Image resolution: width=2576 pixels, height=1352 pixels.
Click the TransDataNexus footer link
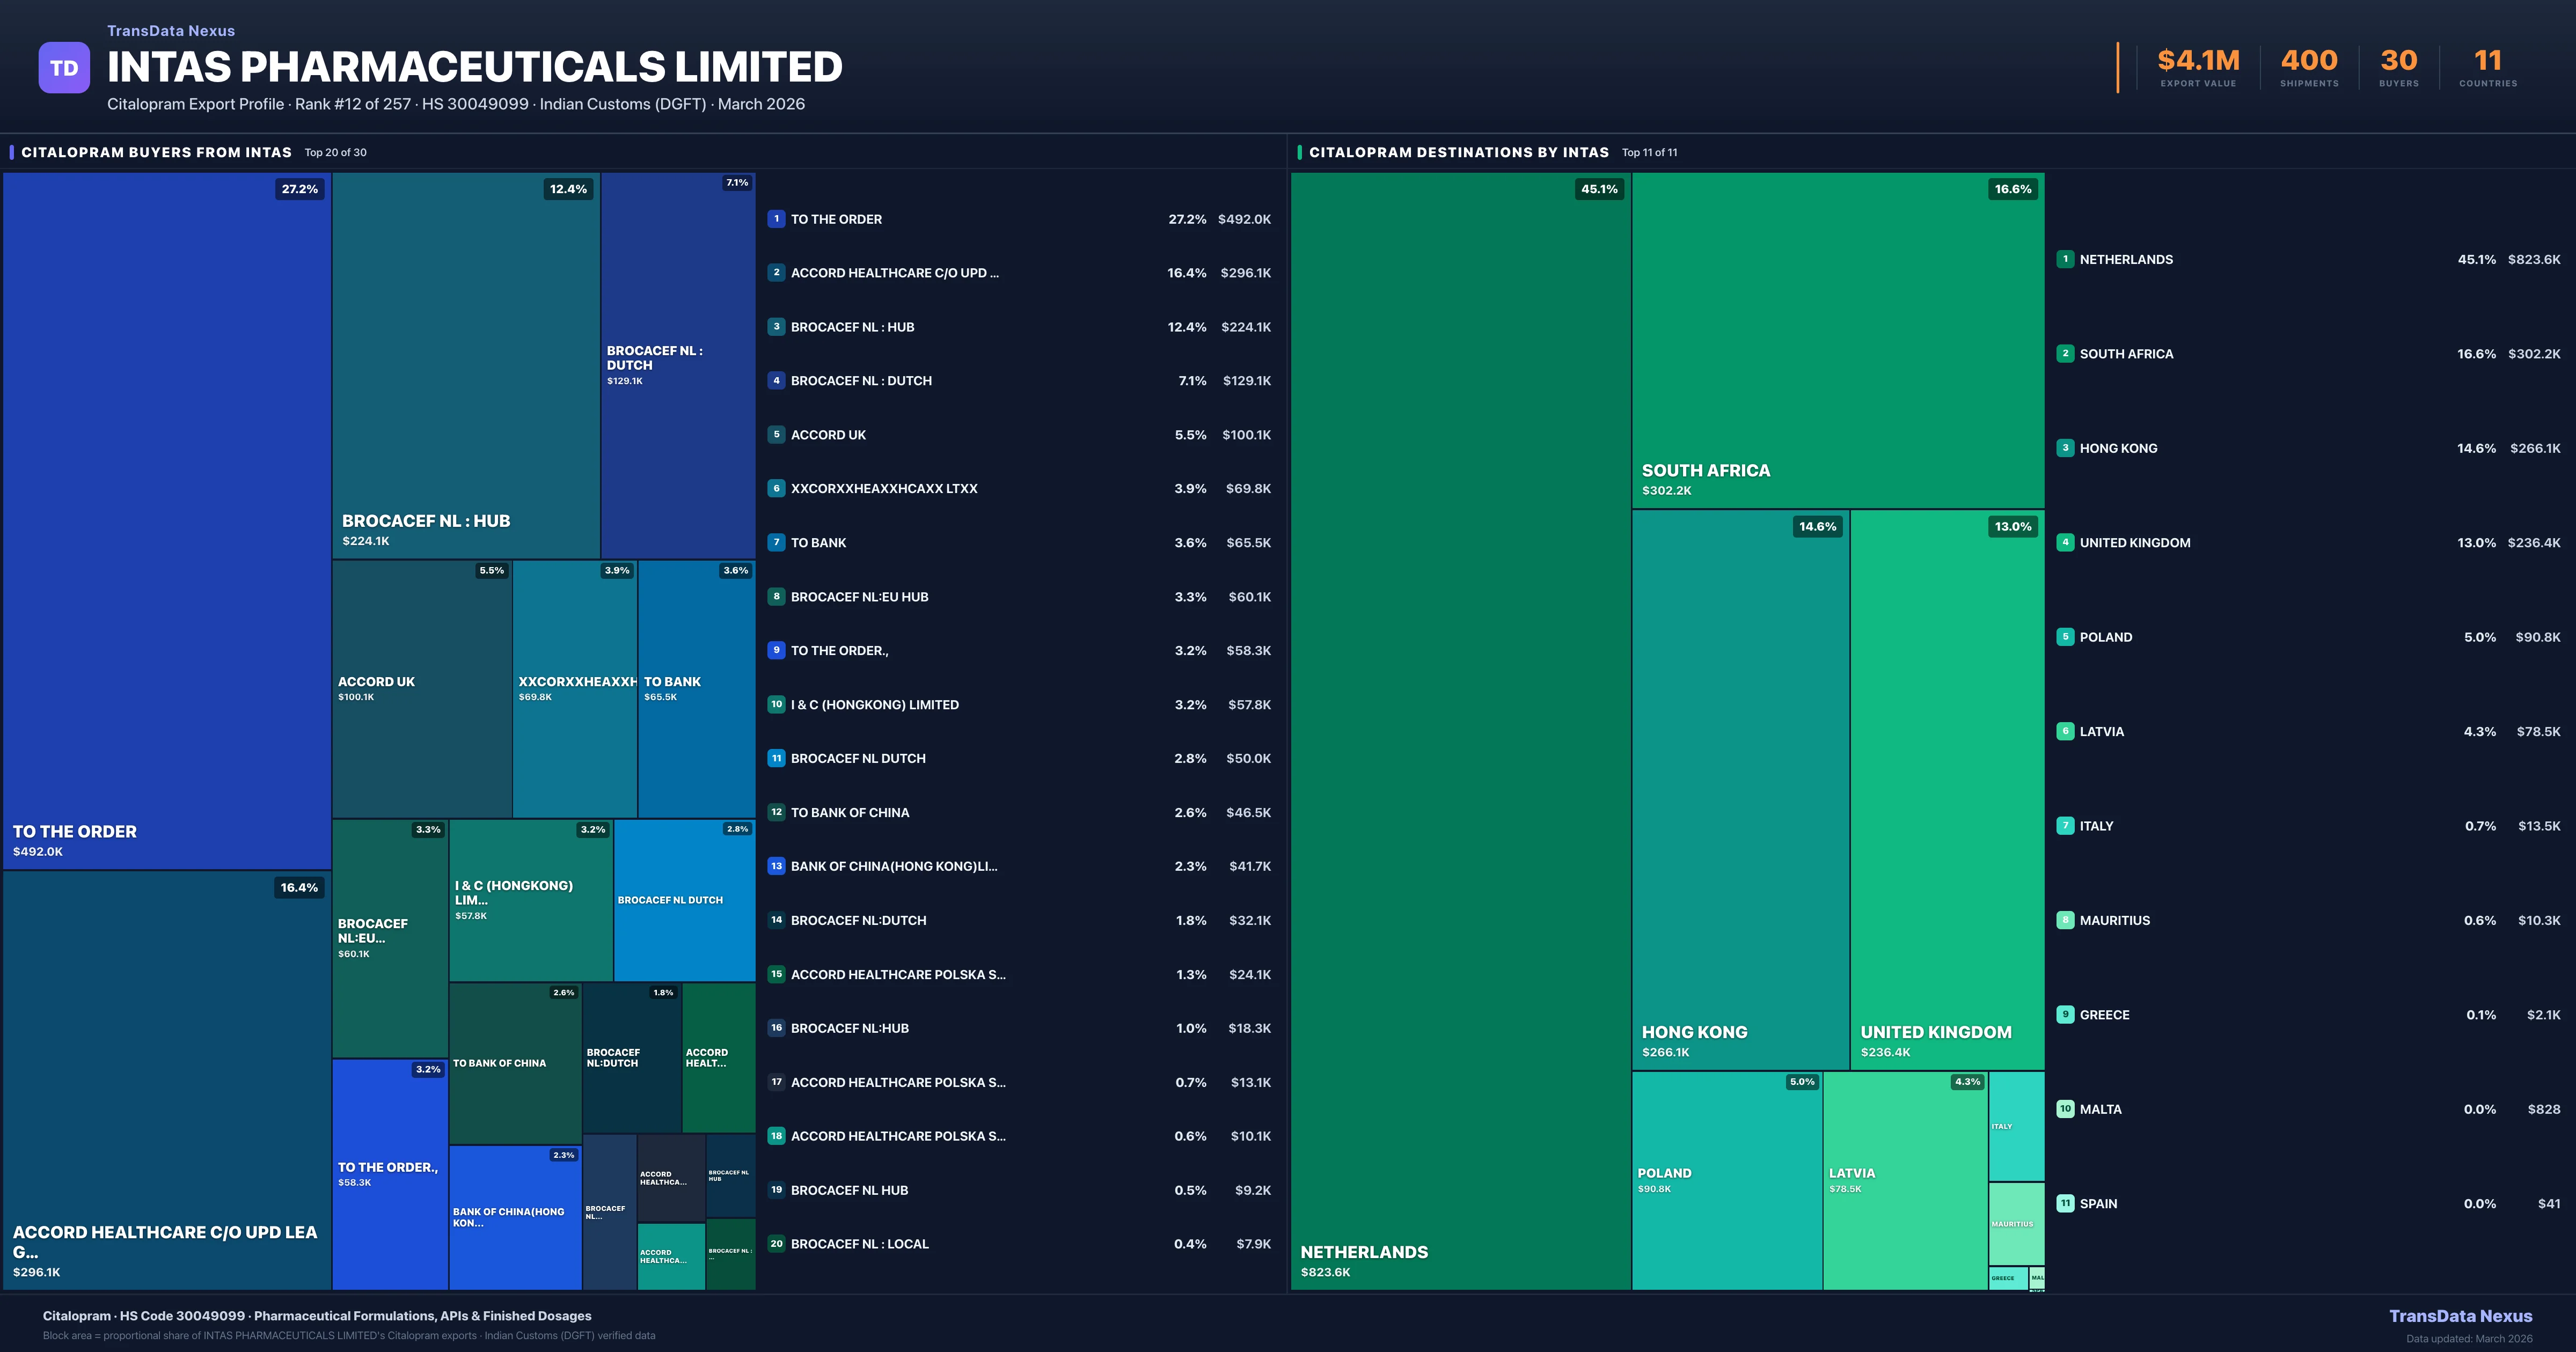(x=2460, y=1316)
